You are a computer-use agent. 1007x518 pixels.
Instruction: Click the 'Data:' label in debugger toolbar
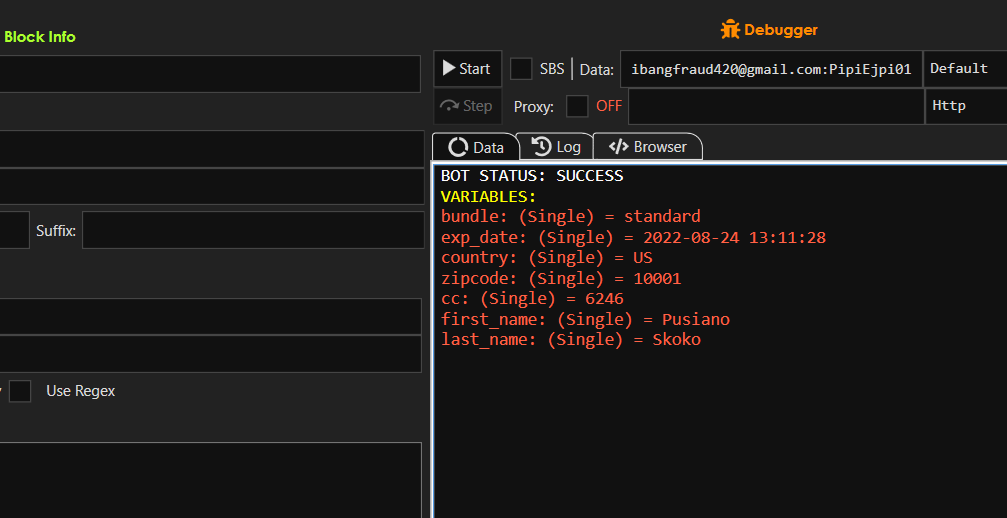click(597, 69)
